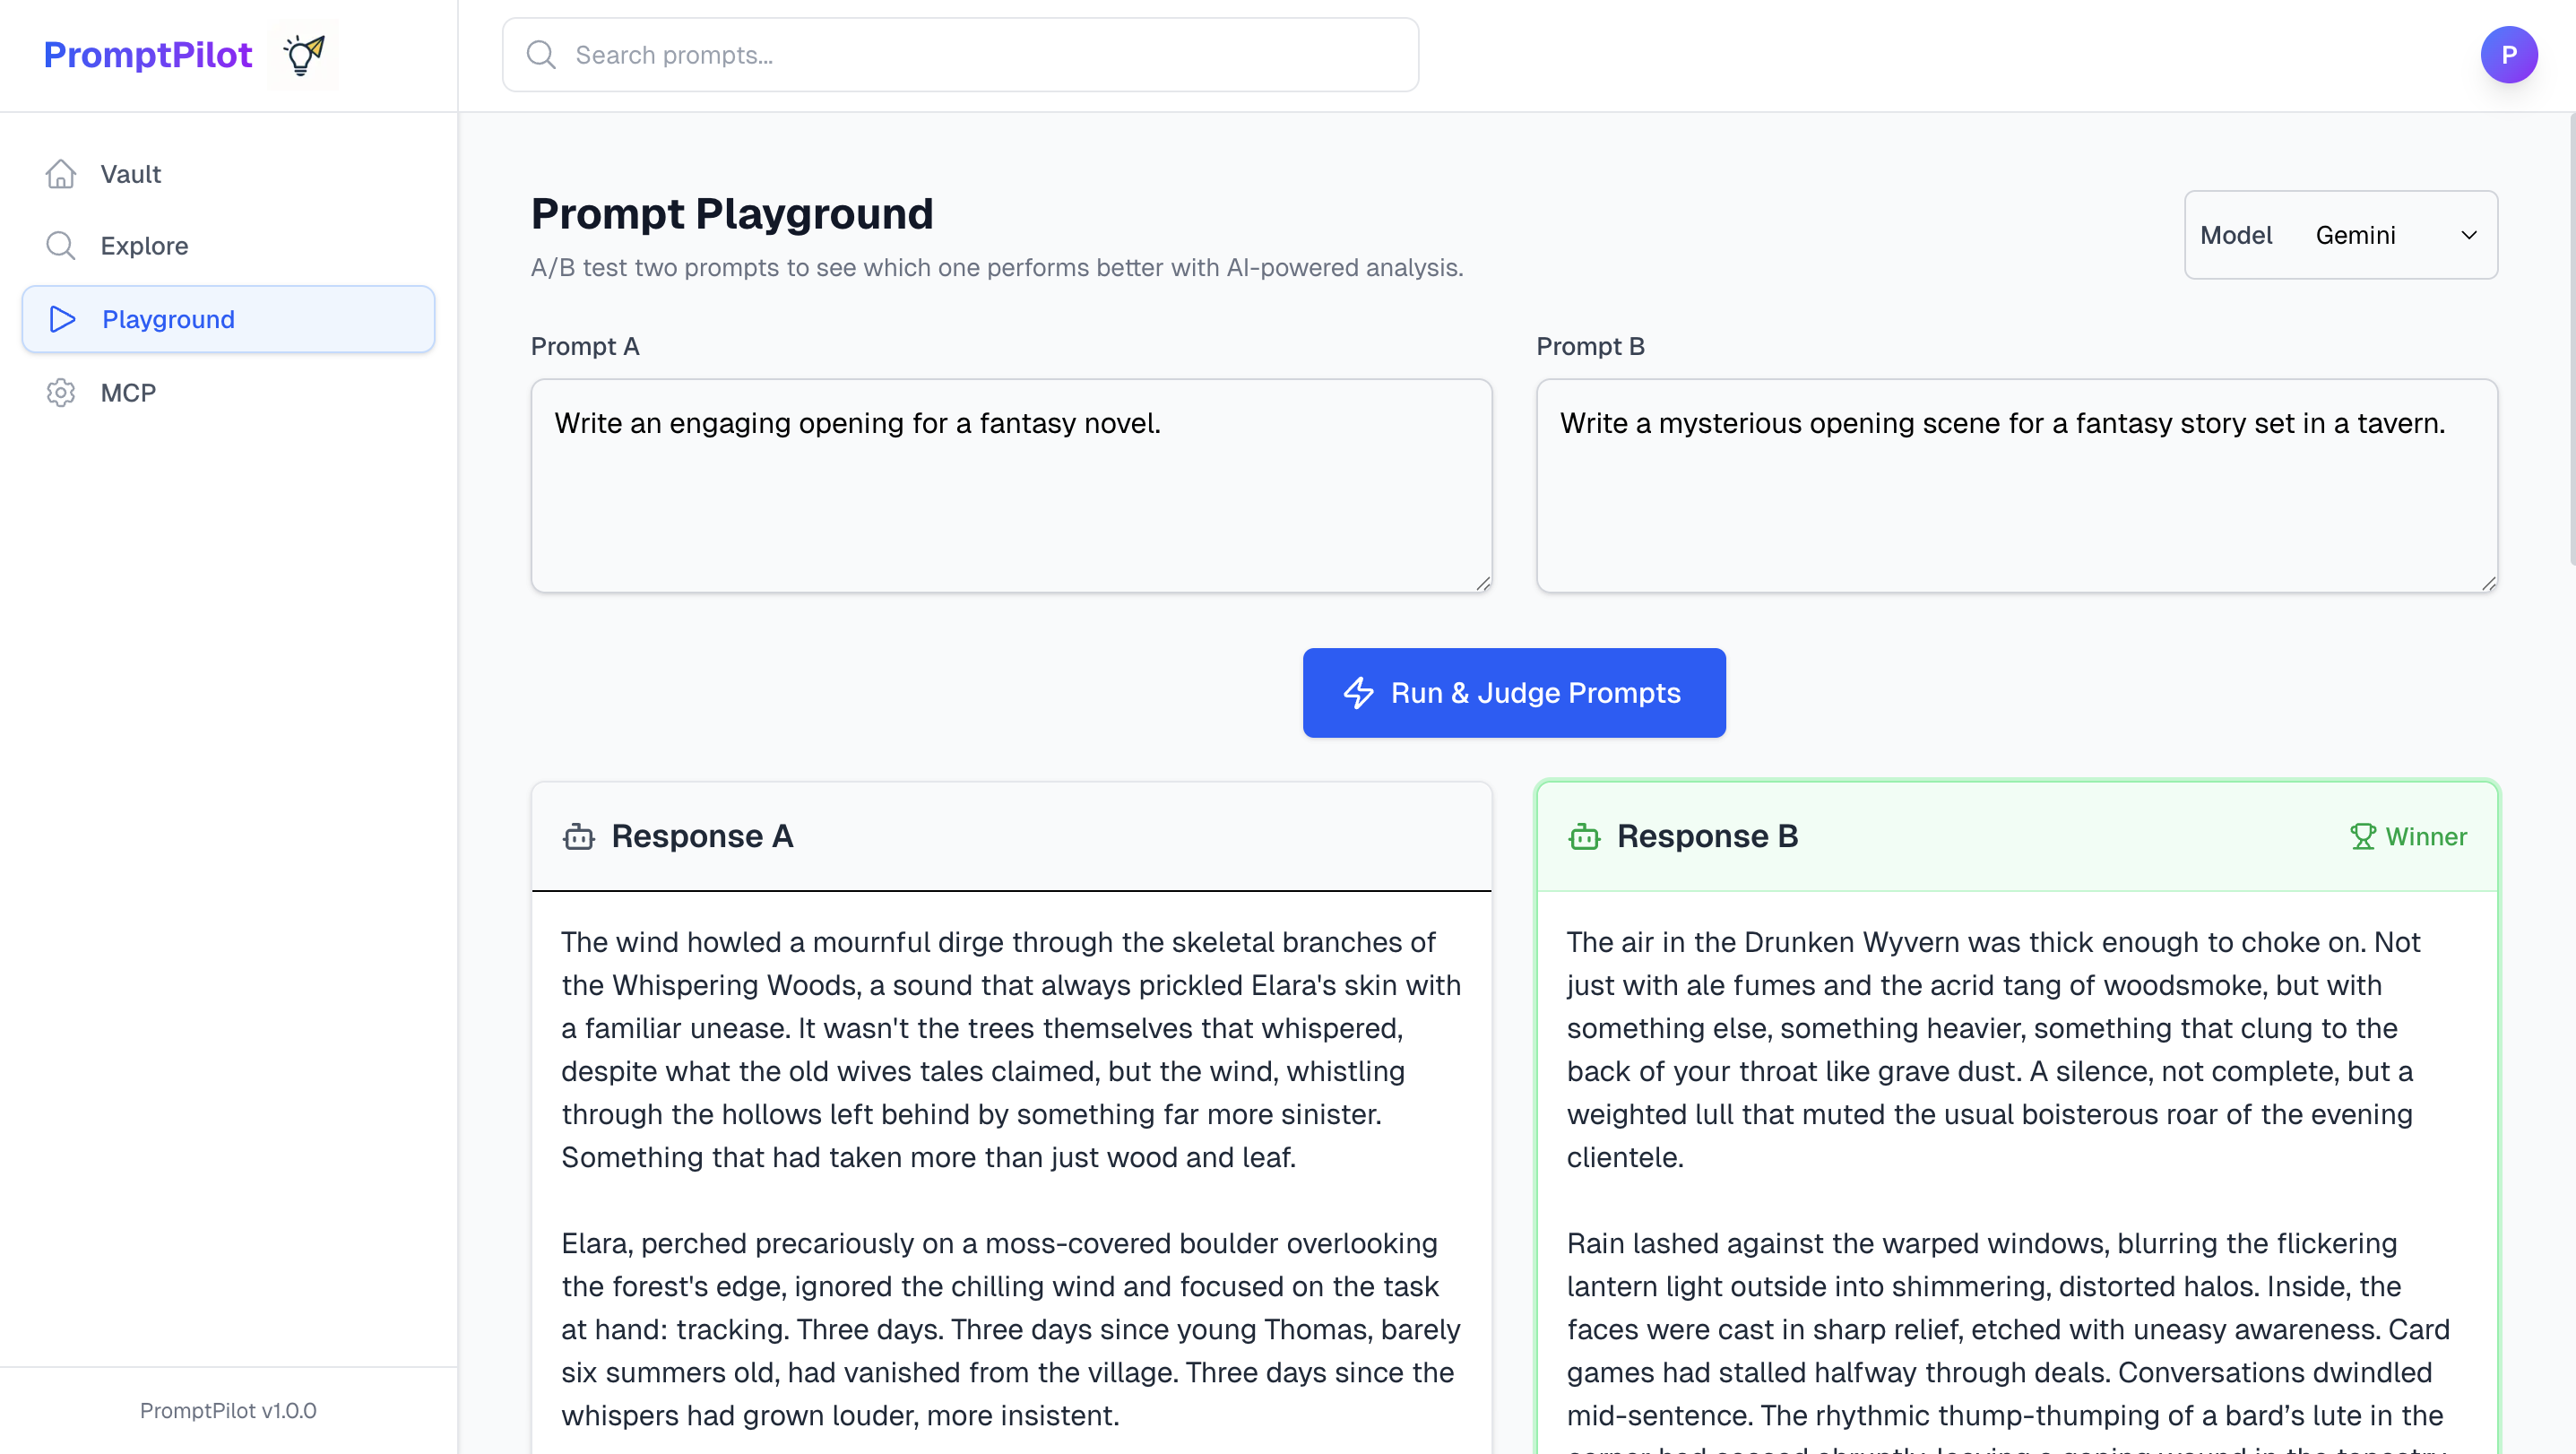Click into the search prompts field

point(960,55)
